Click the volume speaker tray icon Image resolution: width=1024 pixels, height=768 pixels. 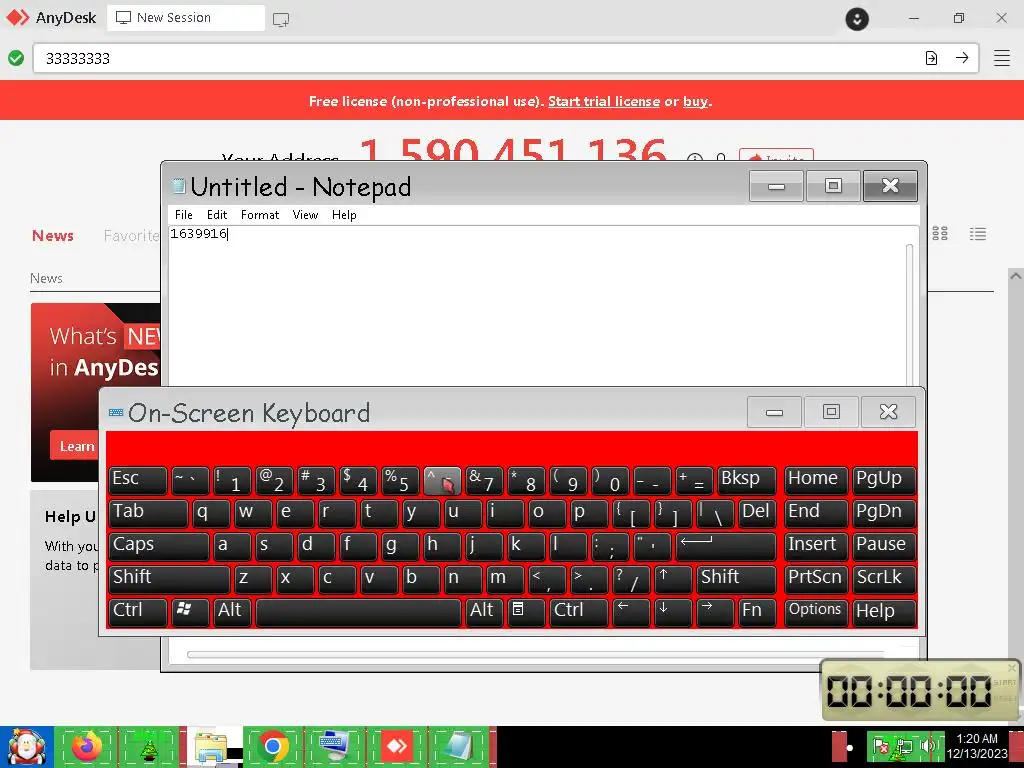[926, 746]
